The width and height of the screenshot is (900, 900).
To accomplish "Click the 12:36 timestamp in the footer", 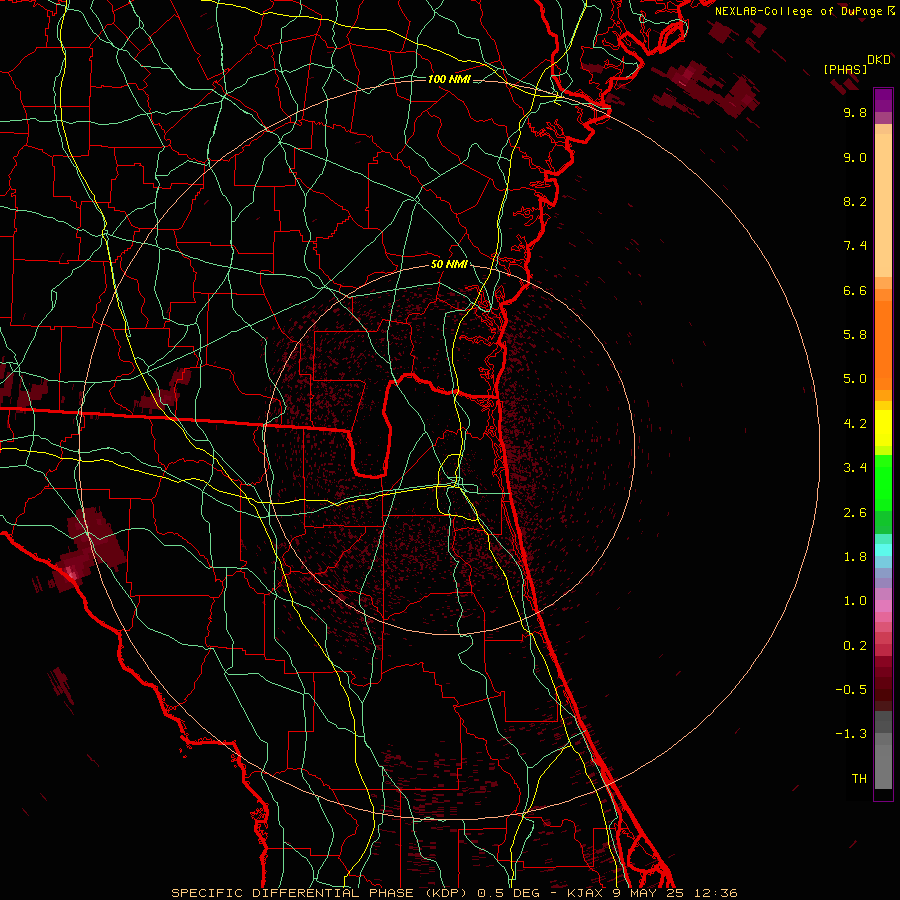I will (x=717, y=893).
